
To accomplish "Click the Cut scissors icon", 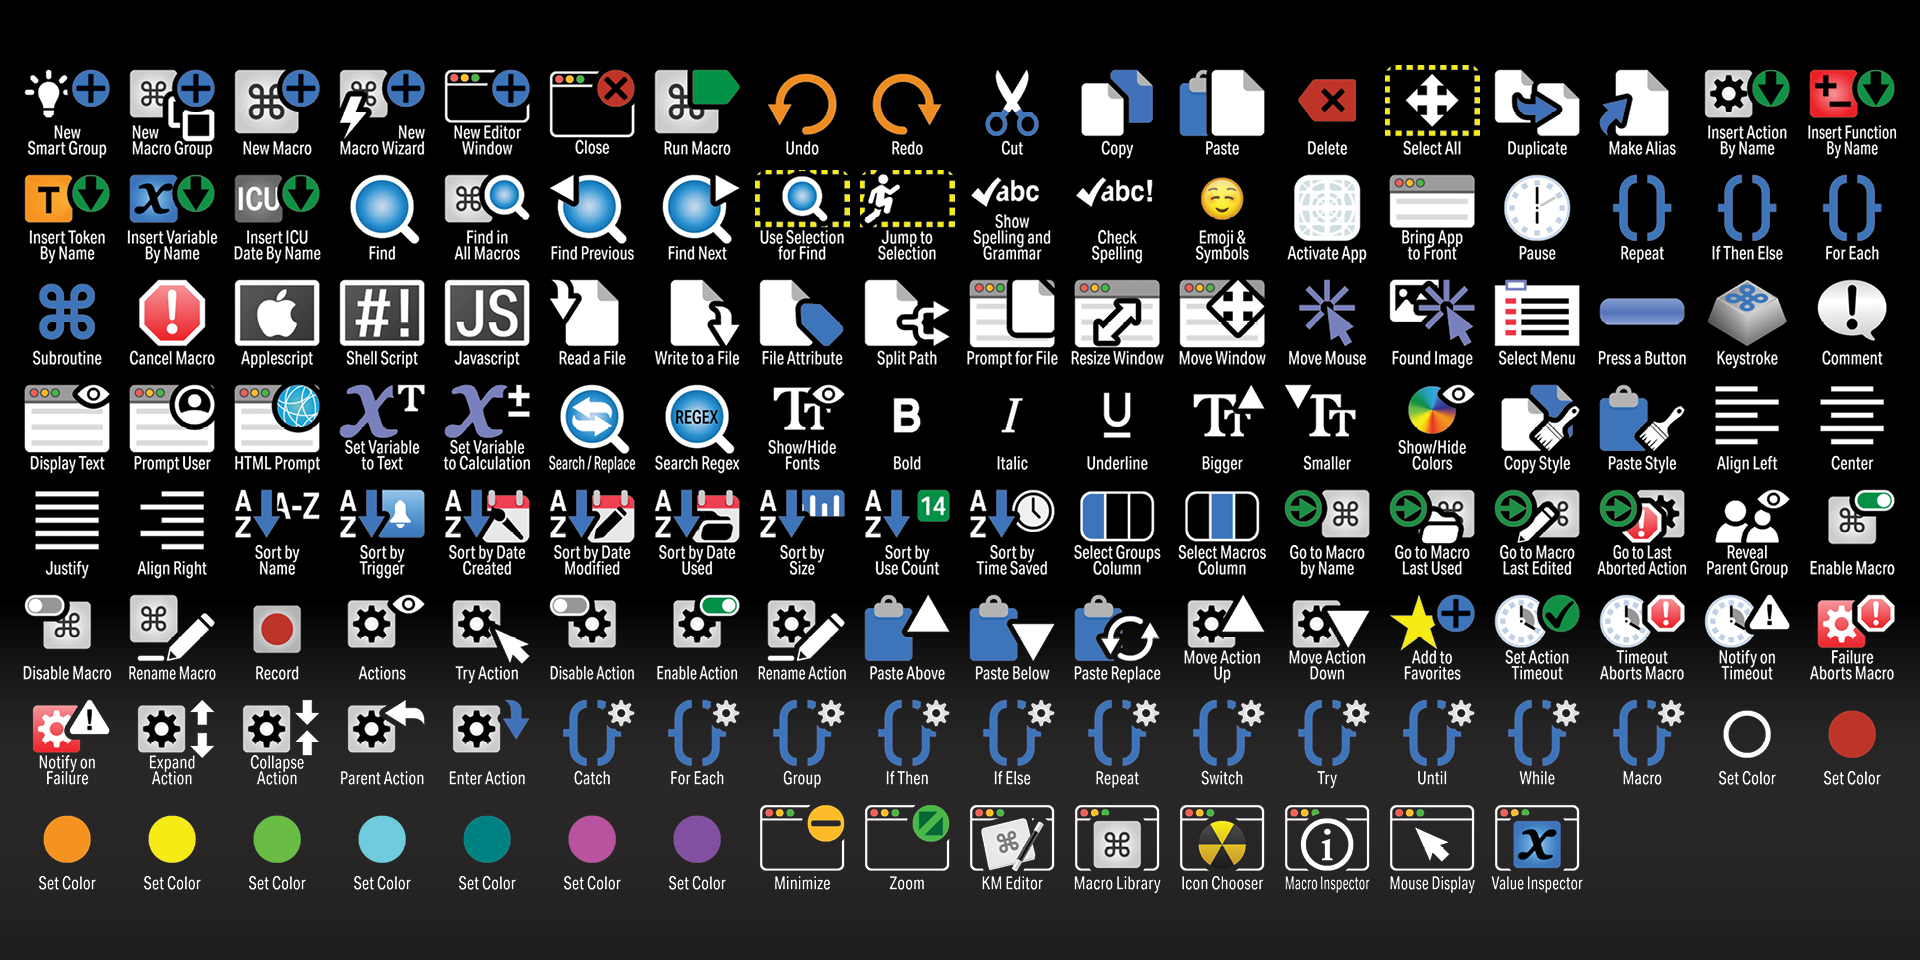I will point(1012,102).
